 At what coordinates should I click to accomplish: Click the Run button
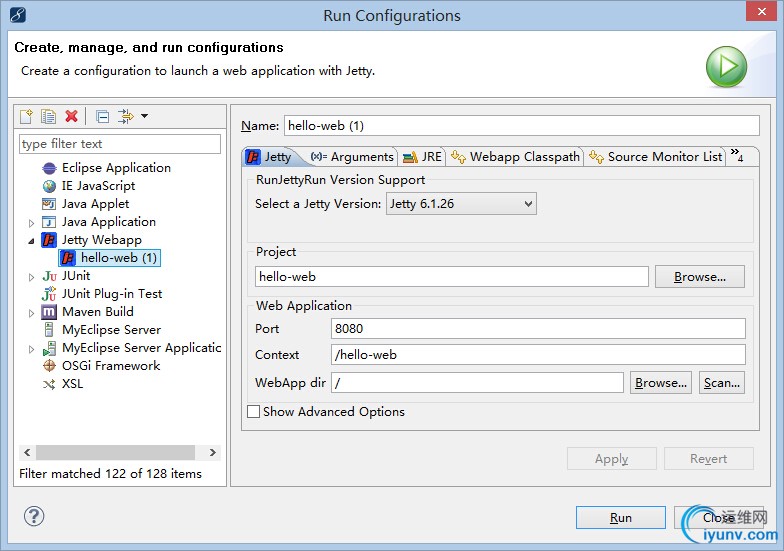coord(620,518)
